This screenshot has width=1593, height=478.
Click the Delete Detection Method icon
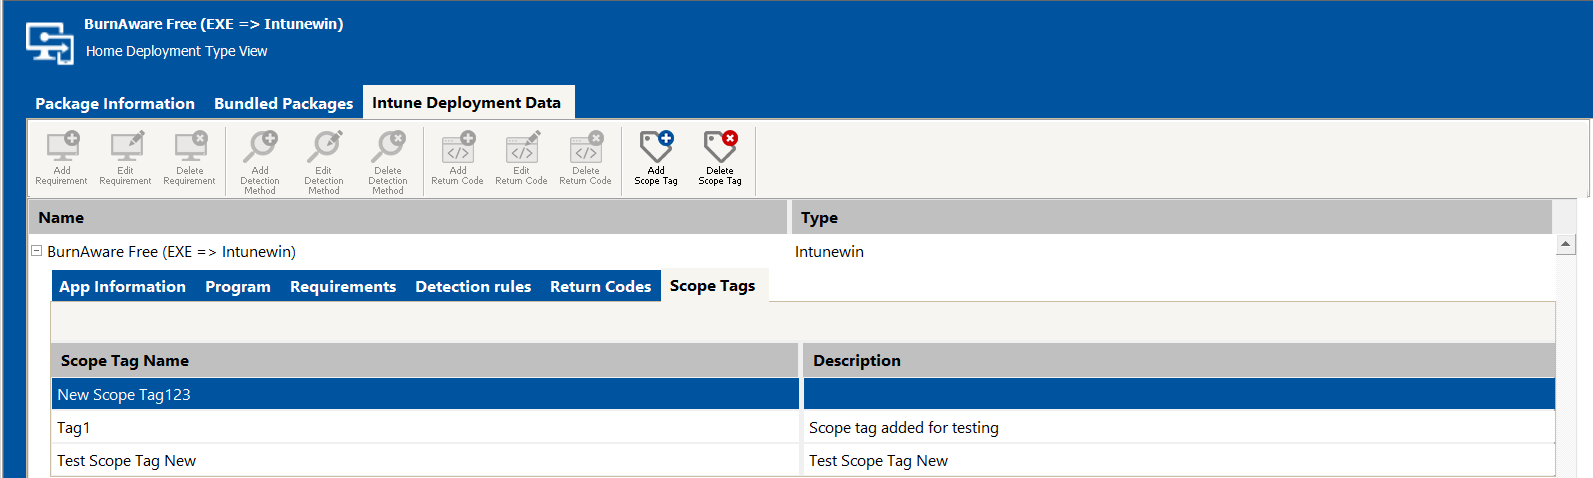click(x=388, y=148)
